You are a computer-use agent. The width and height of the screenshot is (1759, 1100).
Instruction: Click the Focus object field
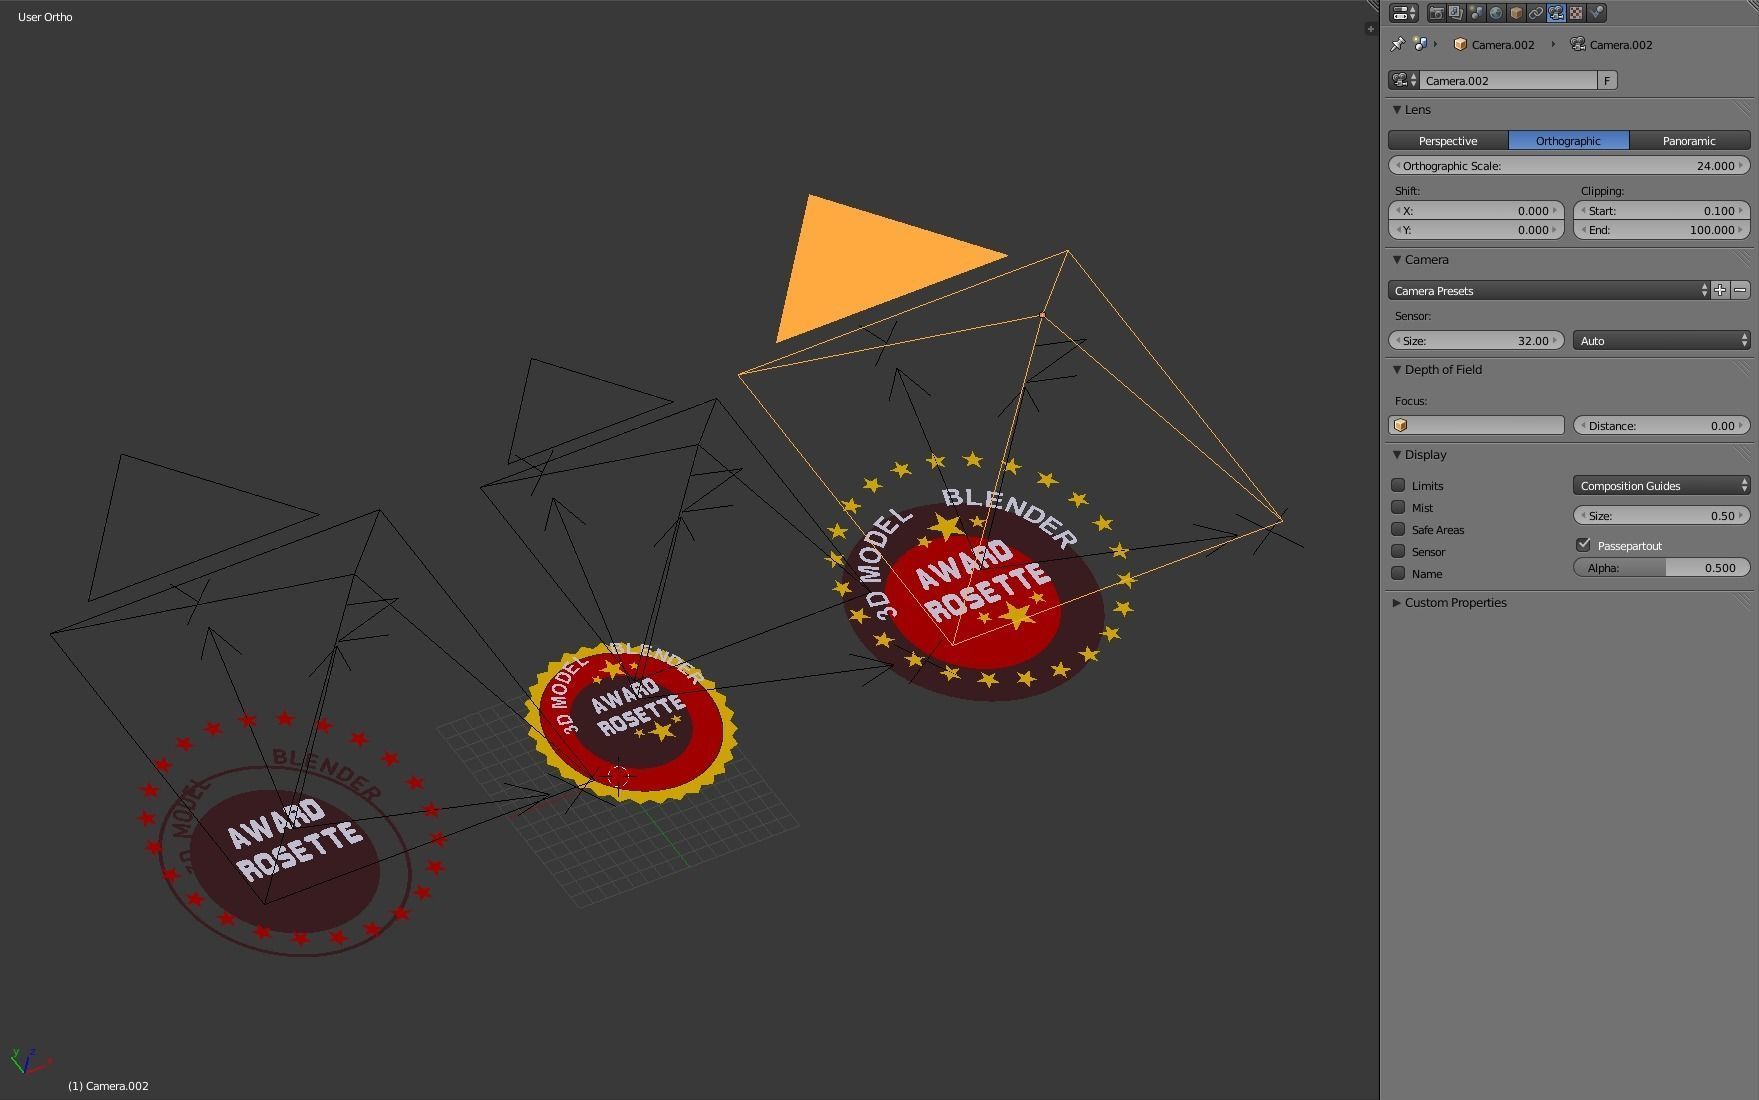click(x=1476, y=425)
